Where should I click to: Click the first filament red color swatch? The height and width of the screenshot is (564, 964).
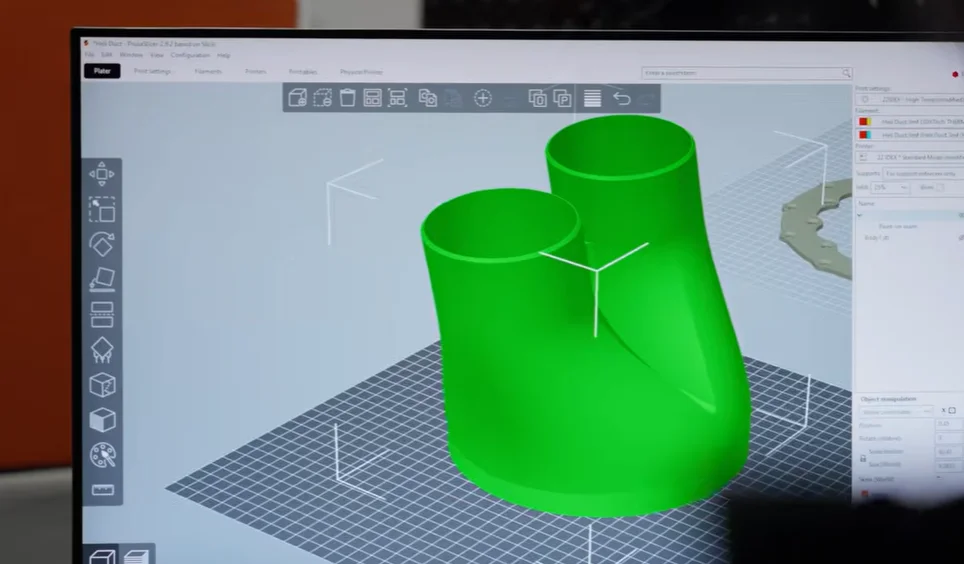[864, 121]
